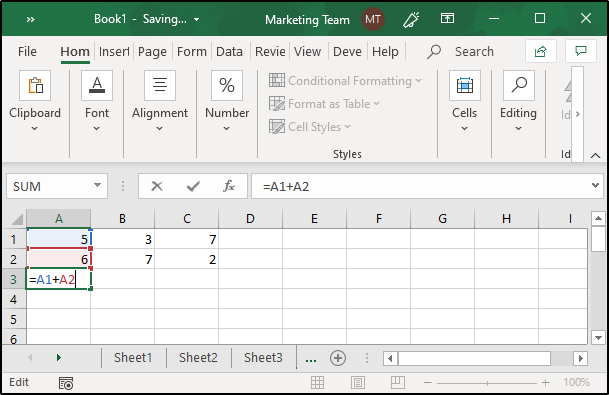The image size is (609, 395).
Task: Open the Format as Table dropdown
Action: tap(324, 104)
